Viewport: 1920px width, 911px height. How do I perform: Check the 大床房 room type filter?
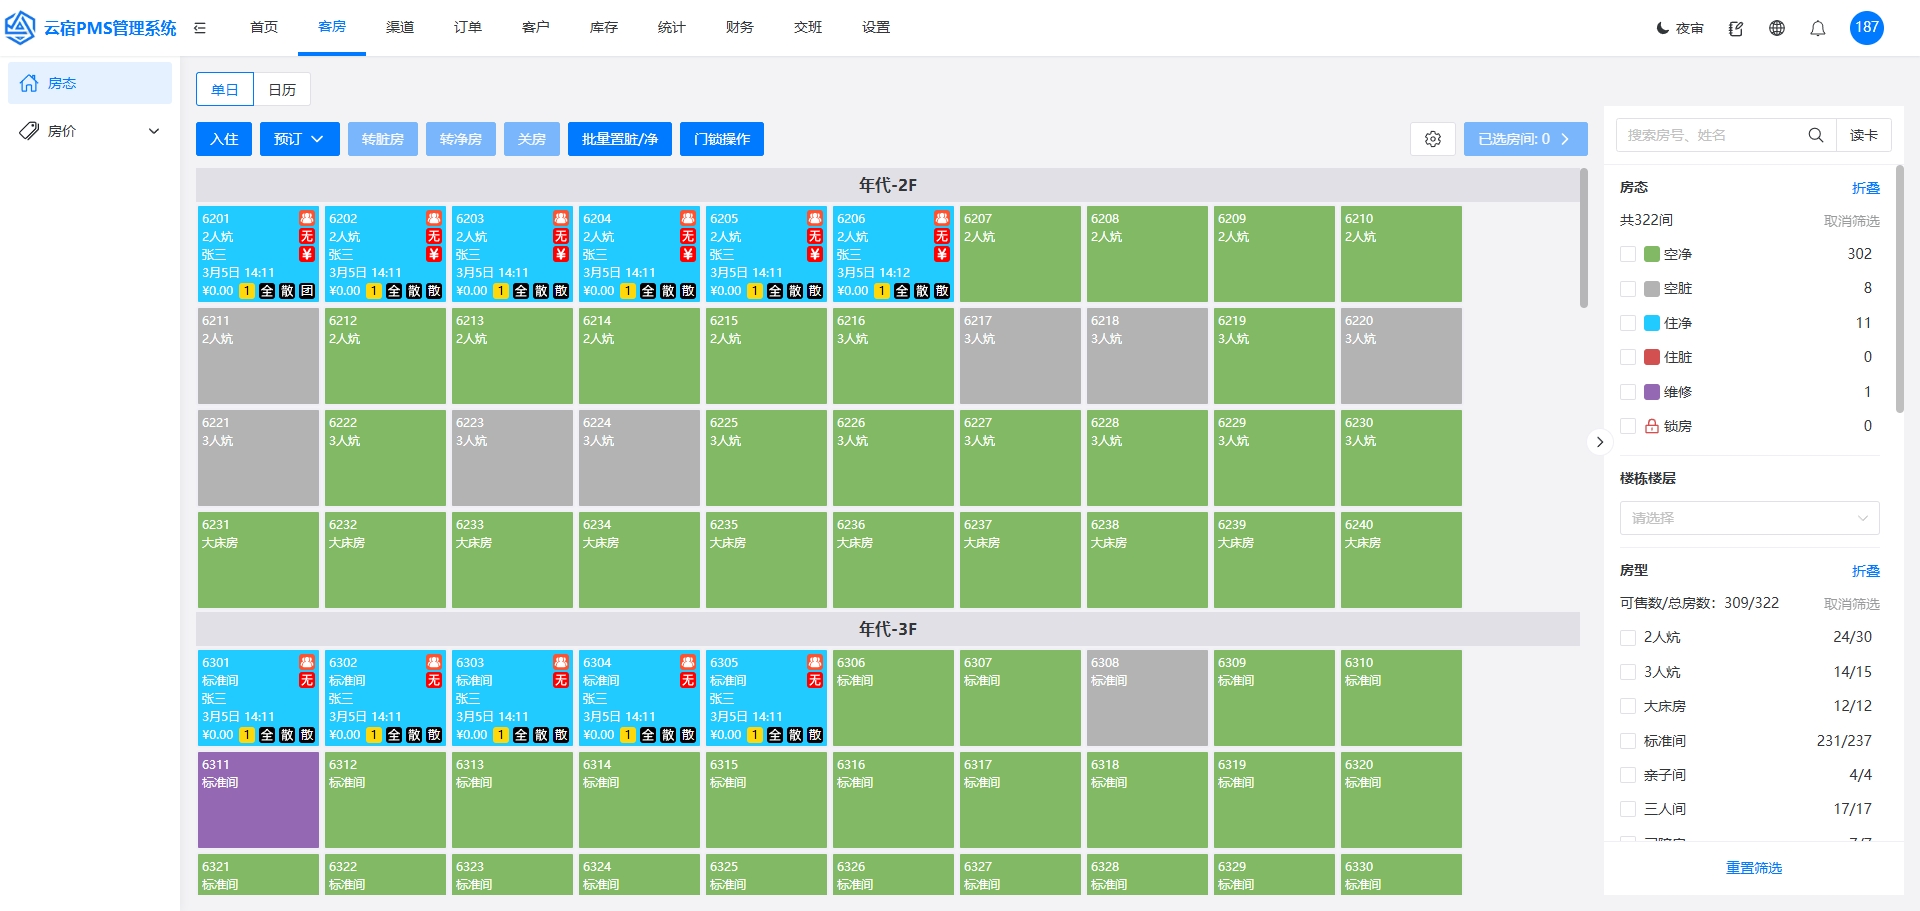(x=1628, y=706)
